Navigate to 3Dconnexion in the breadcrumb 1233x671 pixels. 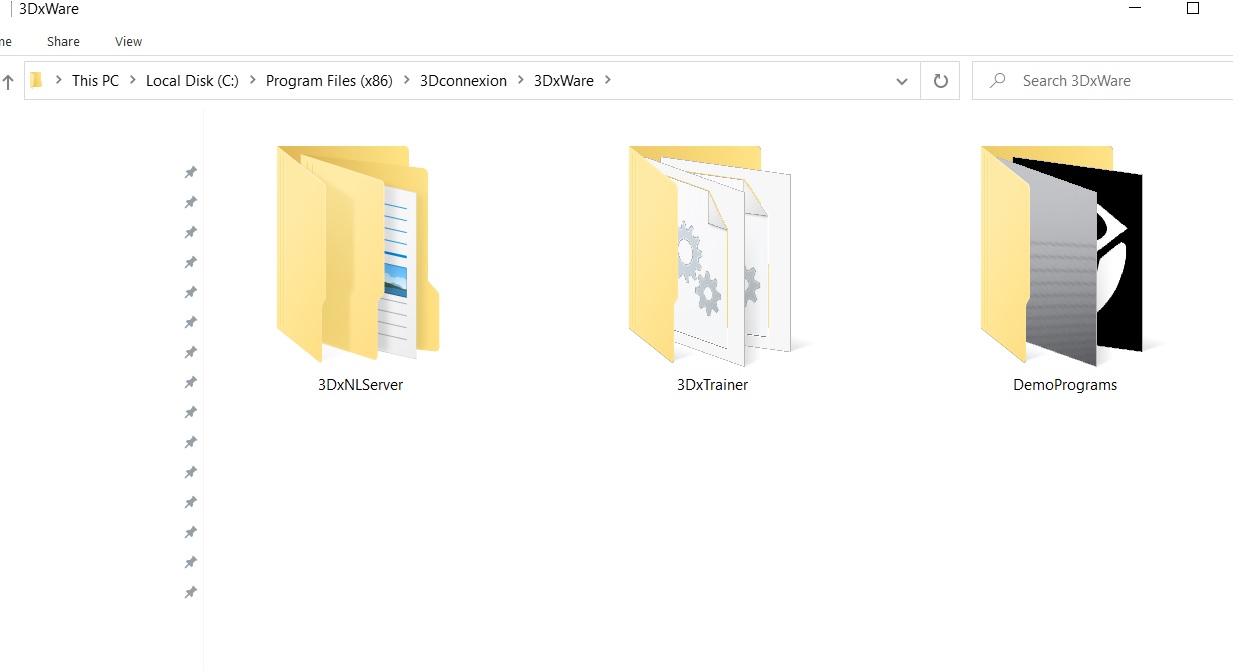[463, 81]
